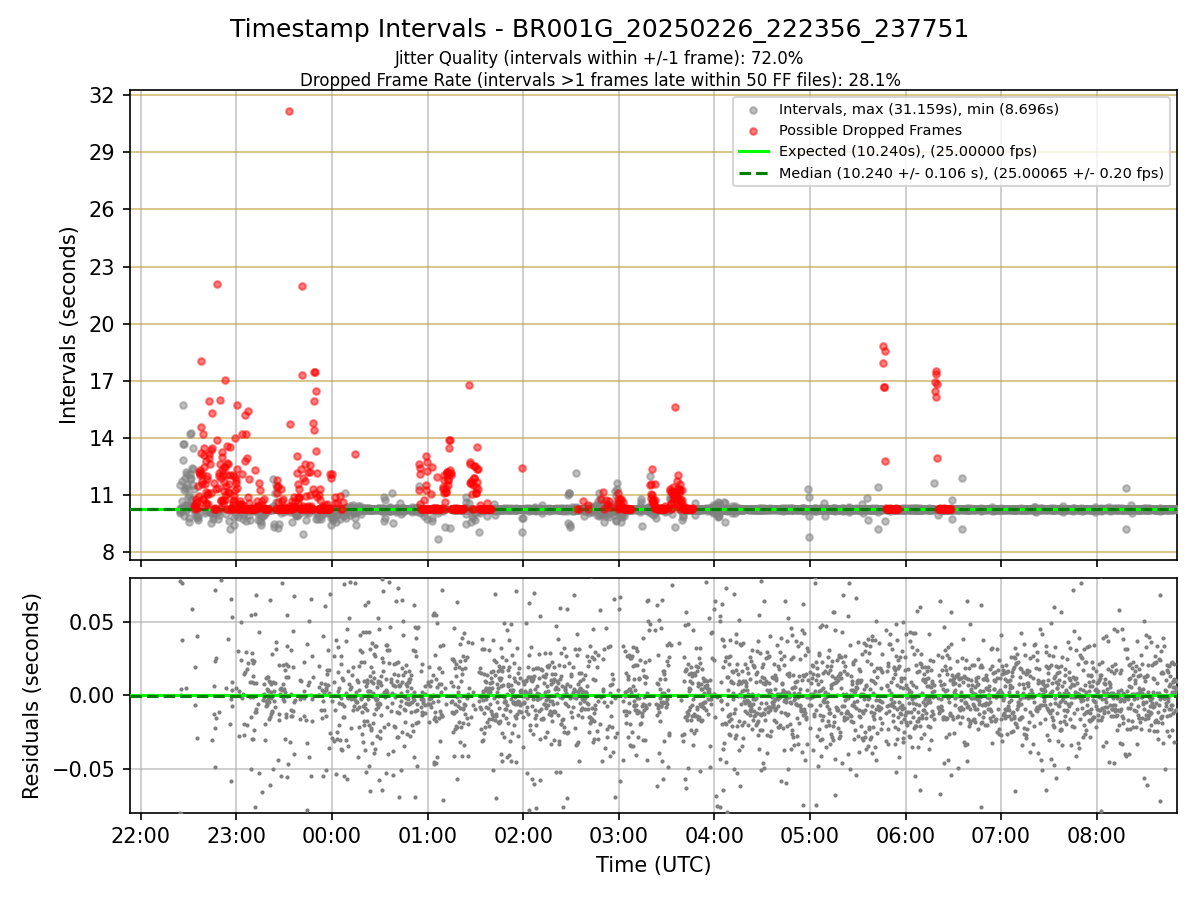Click the 'Jitter Quality' 72.0% subtitle line
1200x900 pixels.
(599, 59)
